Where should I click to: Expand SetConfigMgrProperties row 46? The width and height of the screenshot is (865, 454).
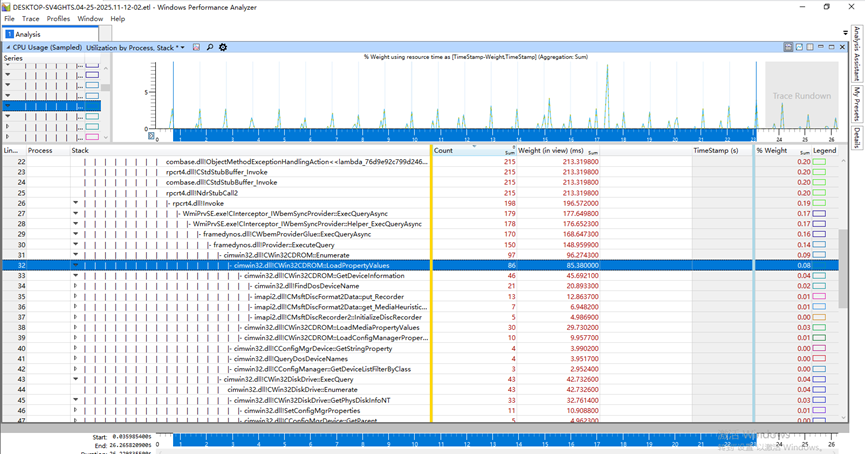76,410
